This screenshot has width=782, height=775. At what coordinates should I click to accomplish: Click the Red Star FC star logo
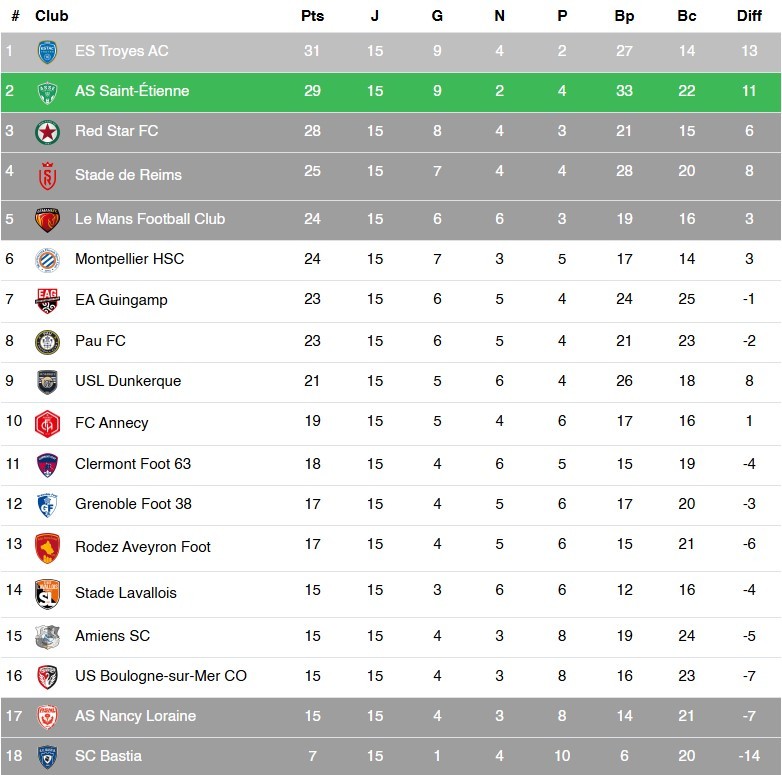pos(46,131)
